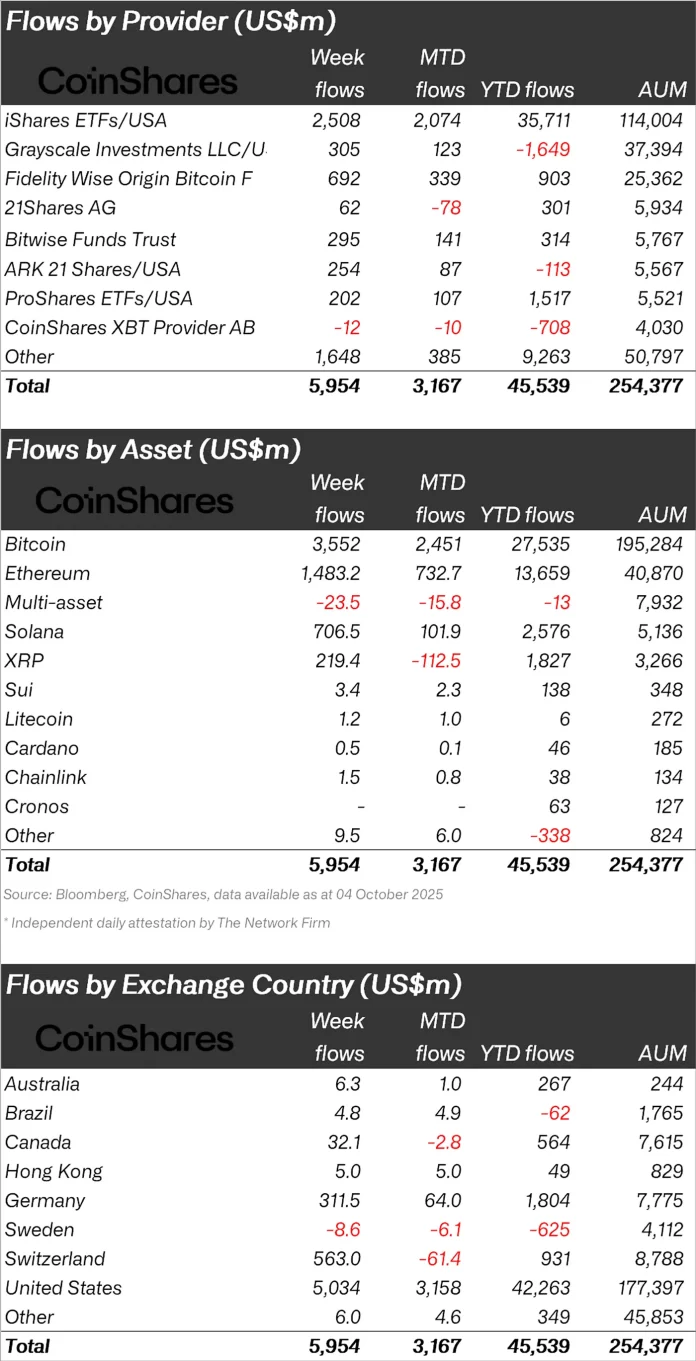Click the CoinShares XBT Provider AB row label
This screenshot has height=1361, width=696.
pyautogui.click(x=130, y=328)
